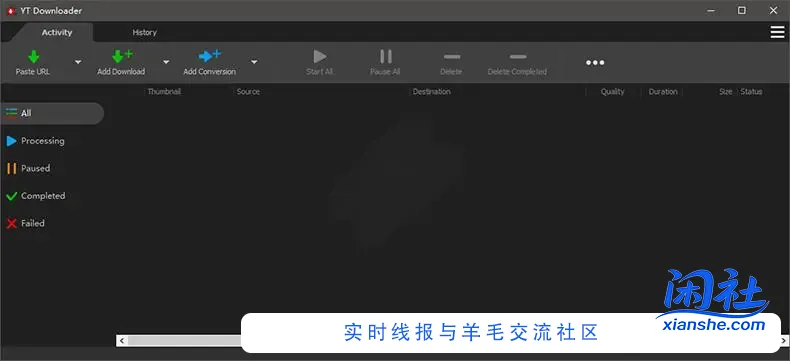Sort by the Status column header
This screenshot has height=361, width=790.
click(x=751, y=92)
